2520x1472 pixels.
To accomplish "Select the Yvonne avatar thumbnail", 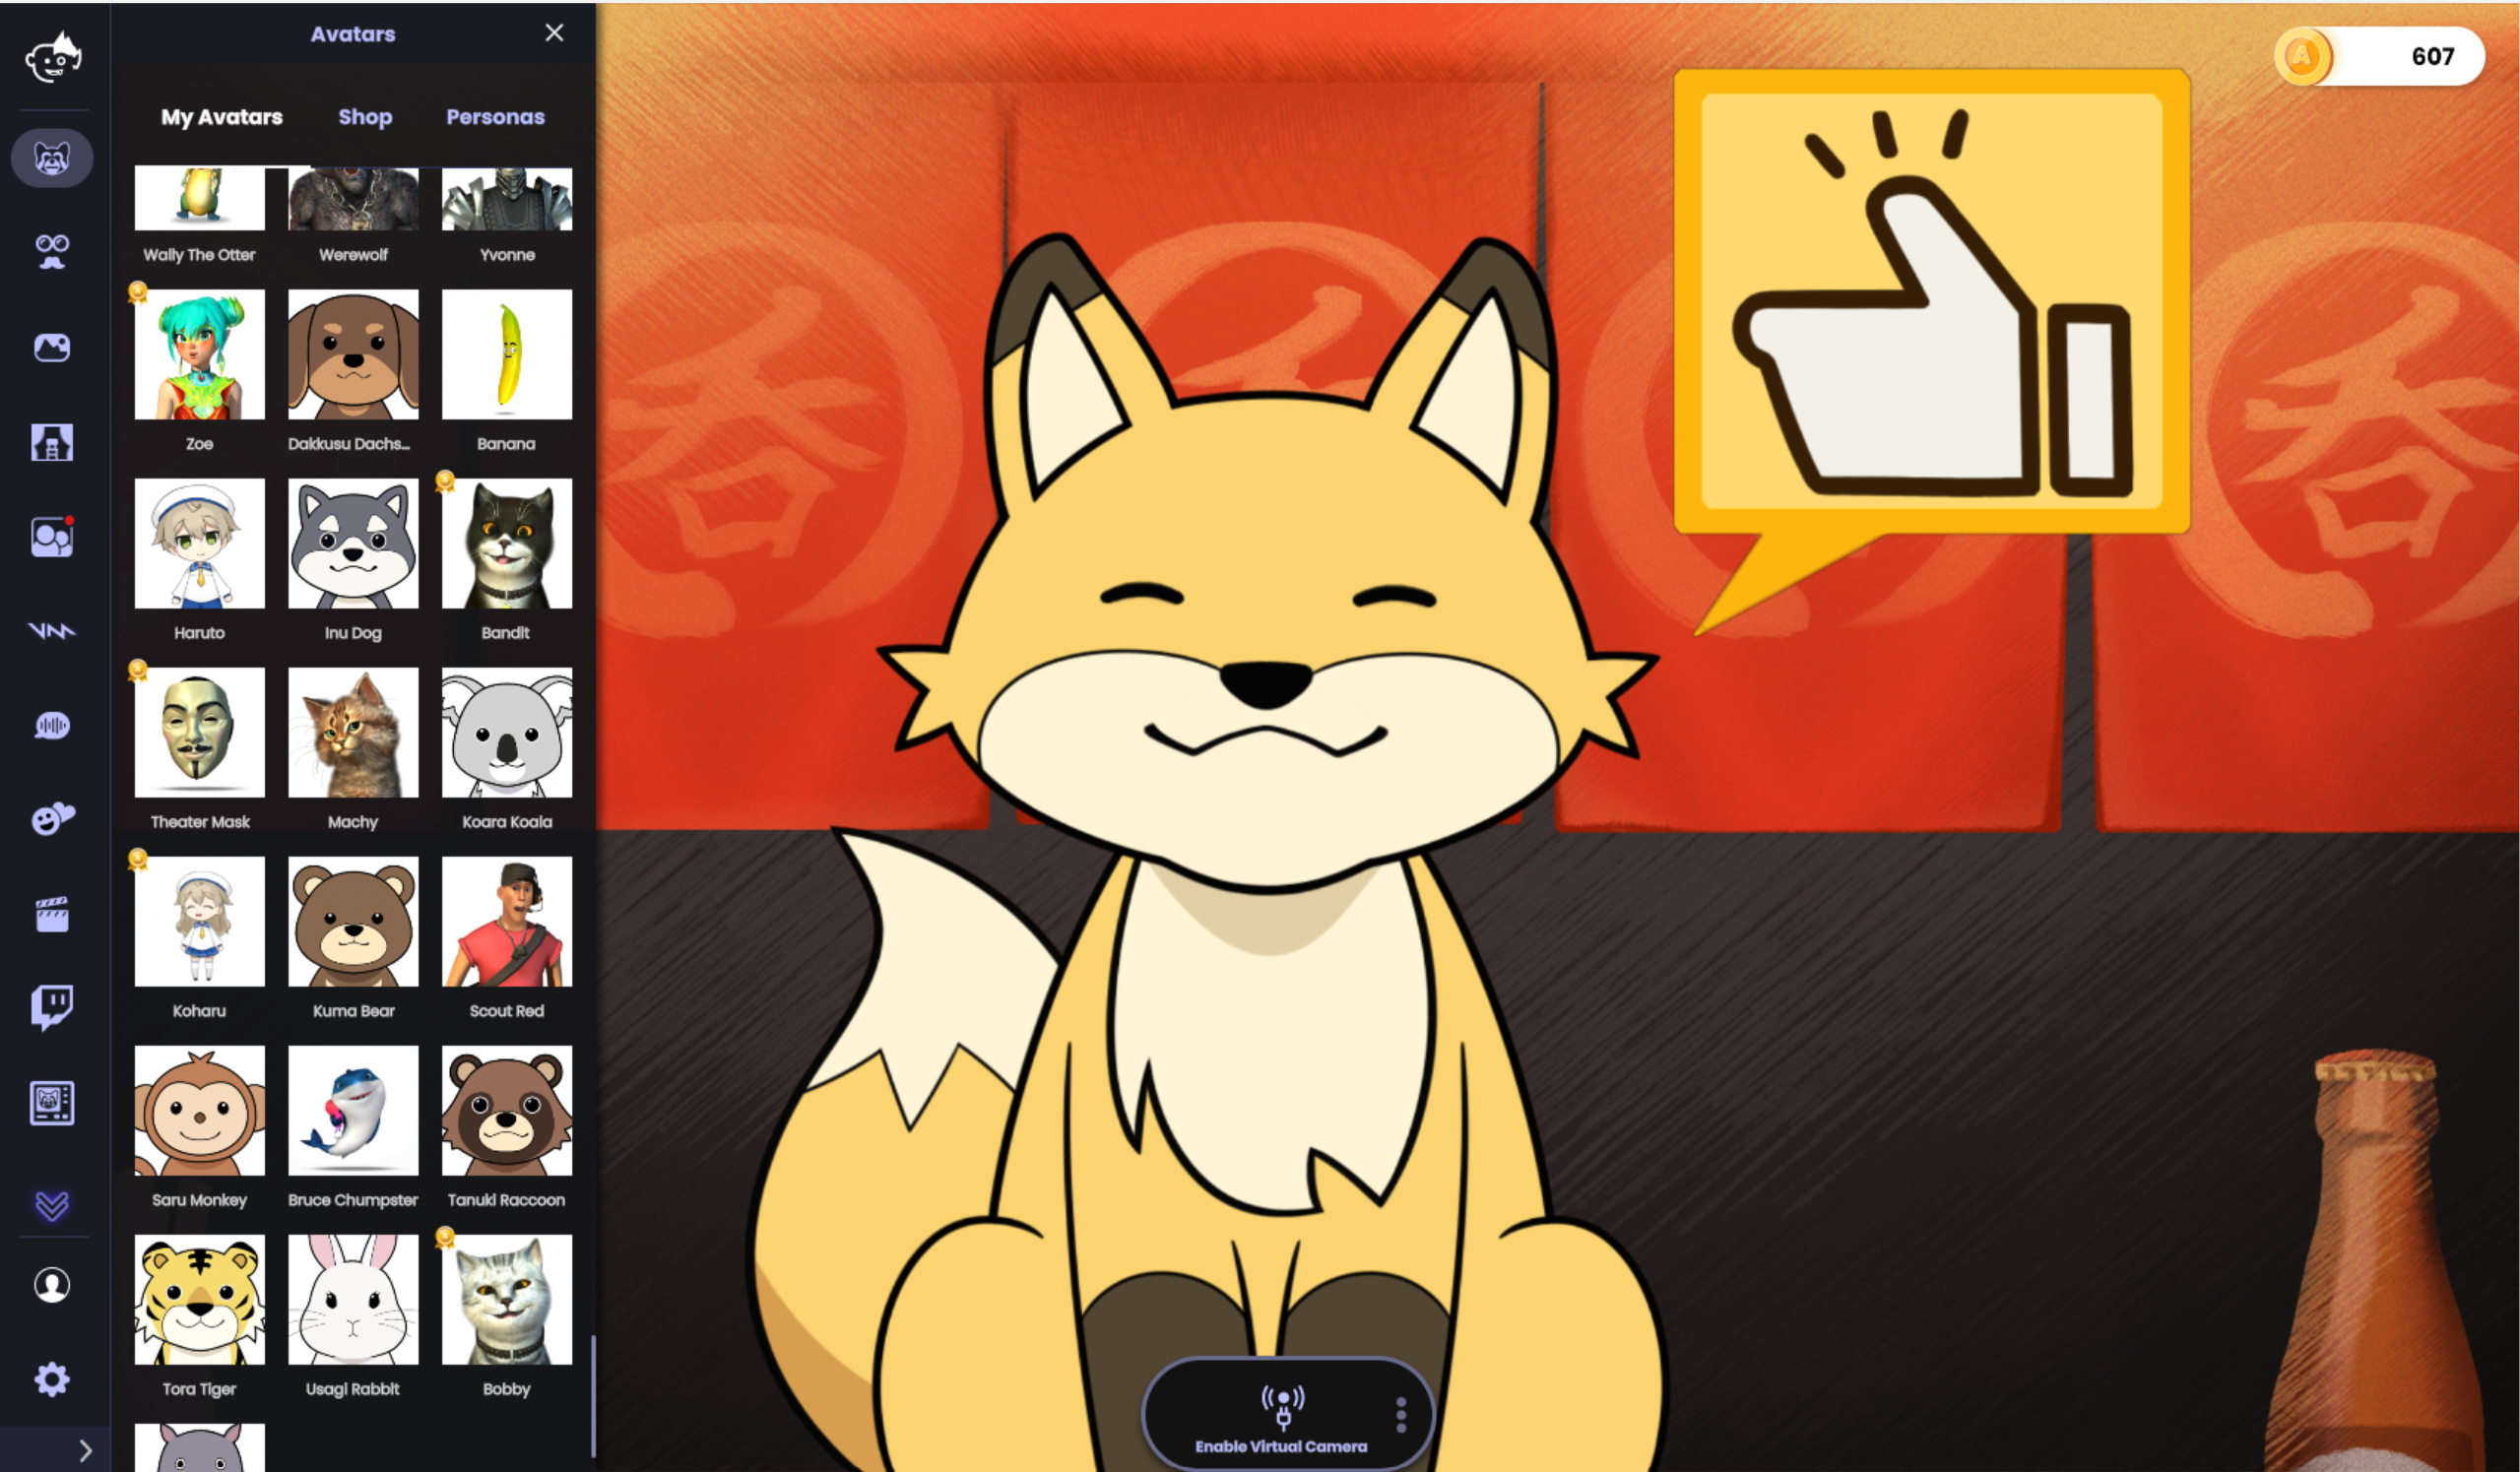I will pos(507,199).
